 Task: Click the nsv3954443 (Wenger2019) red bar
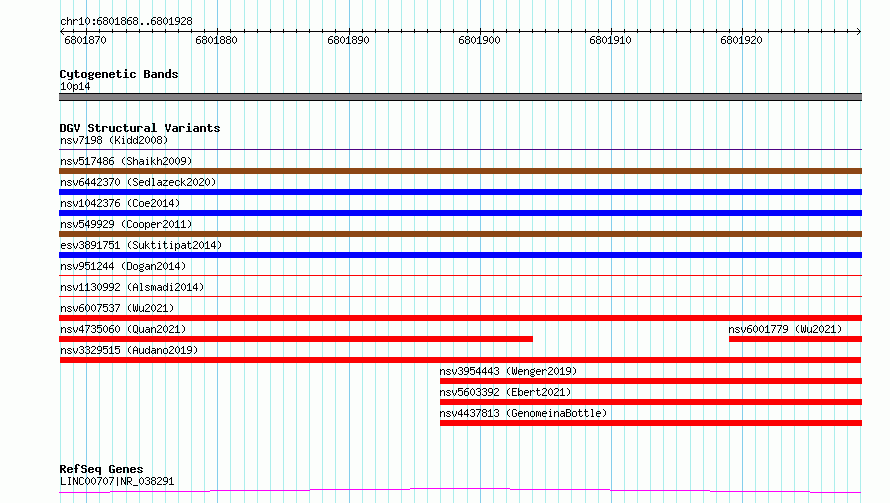click(651, 381)
